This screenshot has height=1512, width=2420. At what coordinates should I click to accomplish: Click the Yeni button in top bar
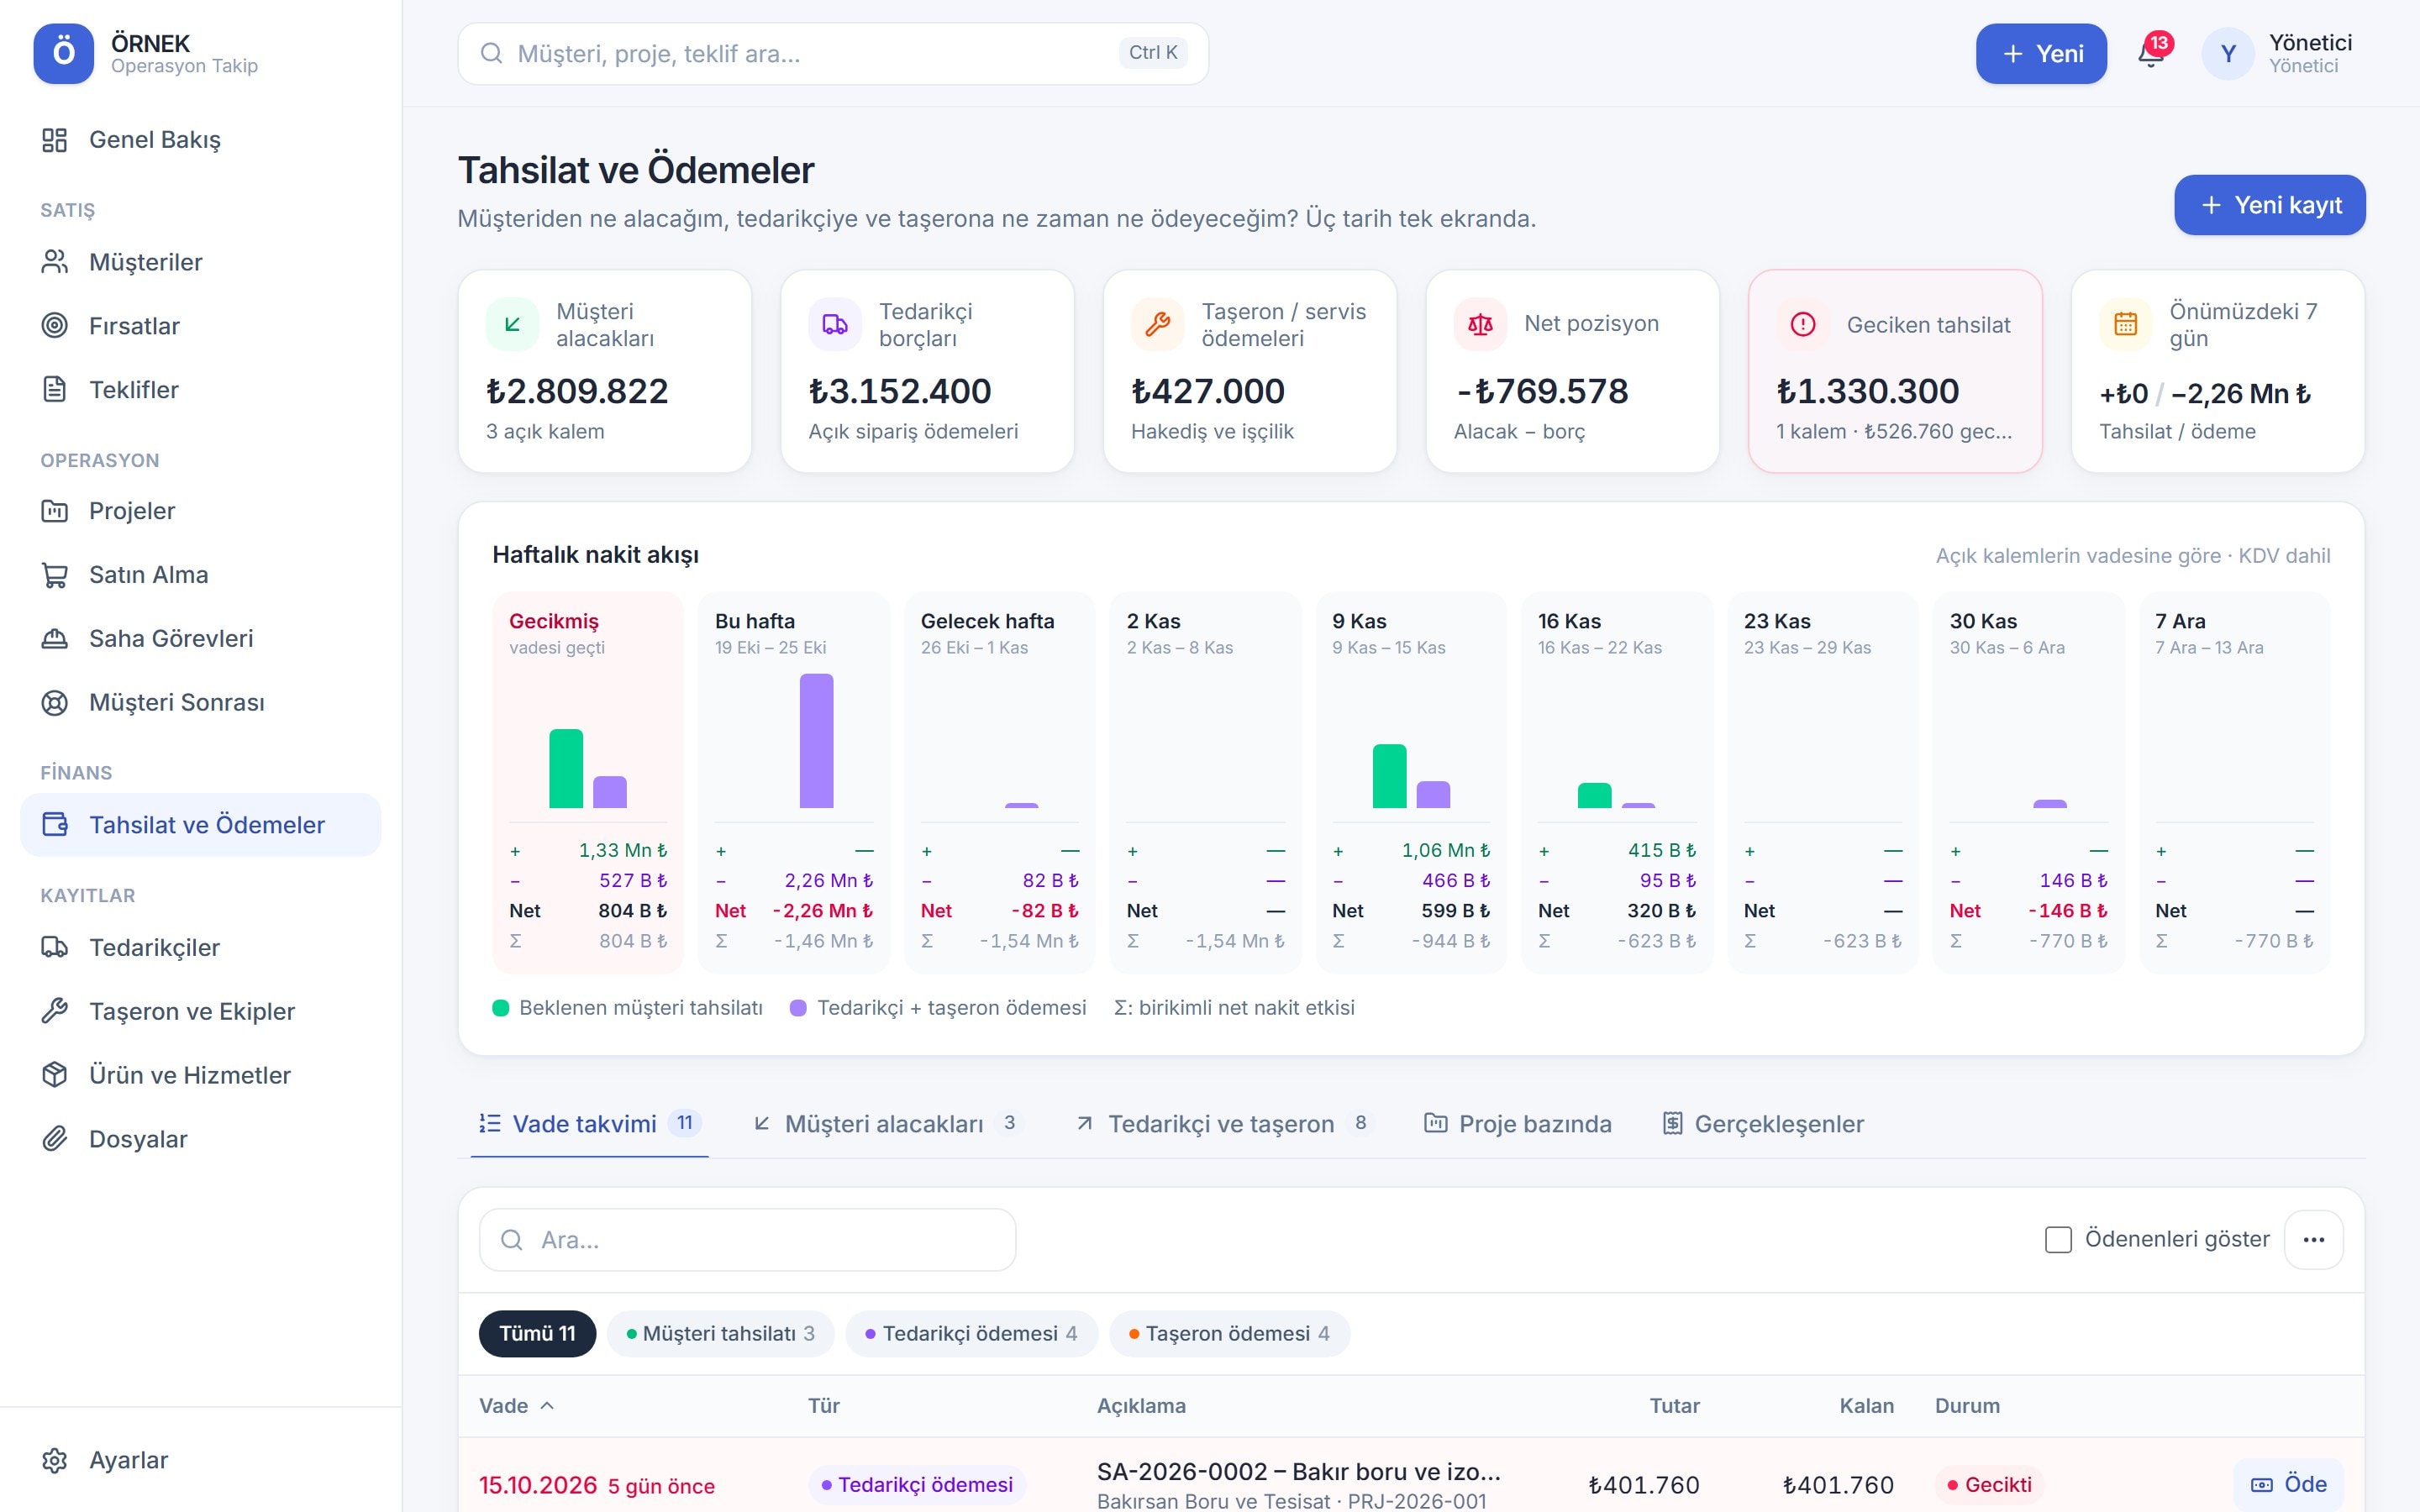(2041, 53)
